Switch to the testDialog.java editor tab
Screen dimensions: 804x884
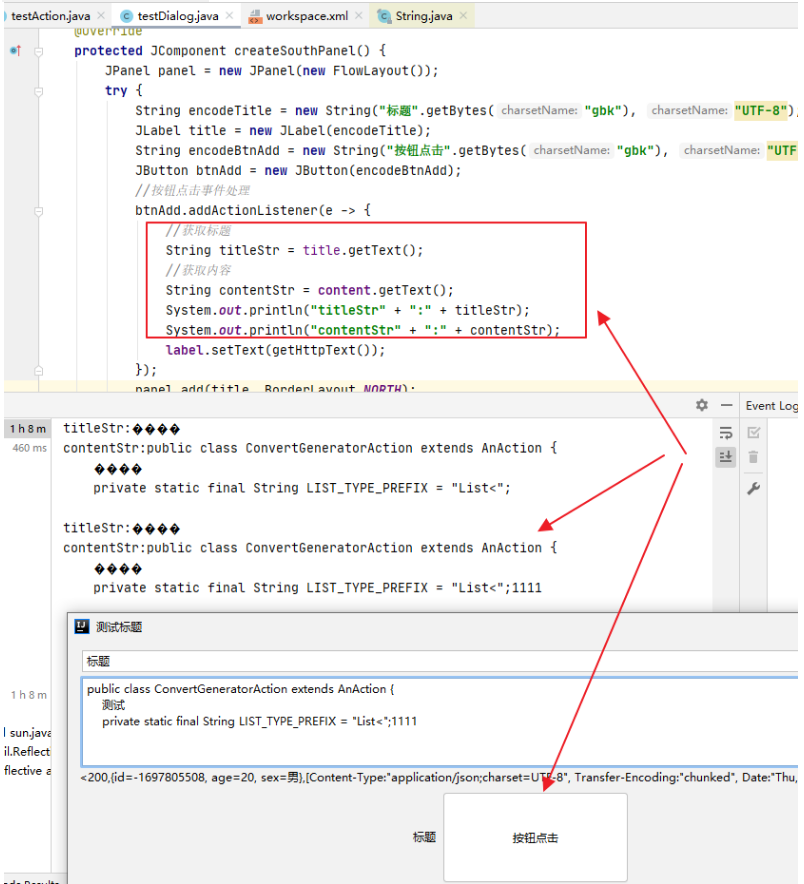(x=178, y=16)
